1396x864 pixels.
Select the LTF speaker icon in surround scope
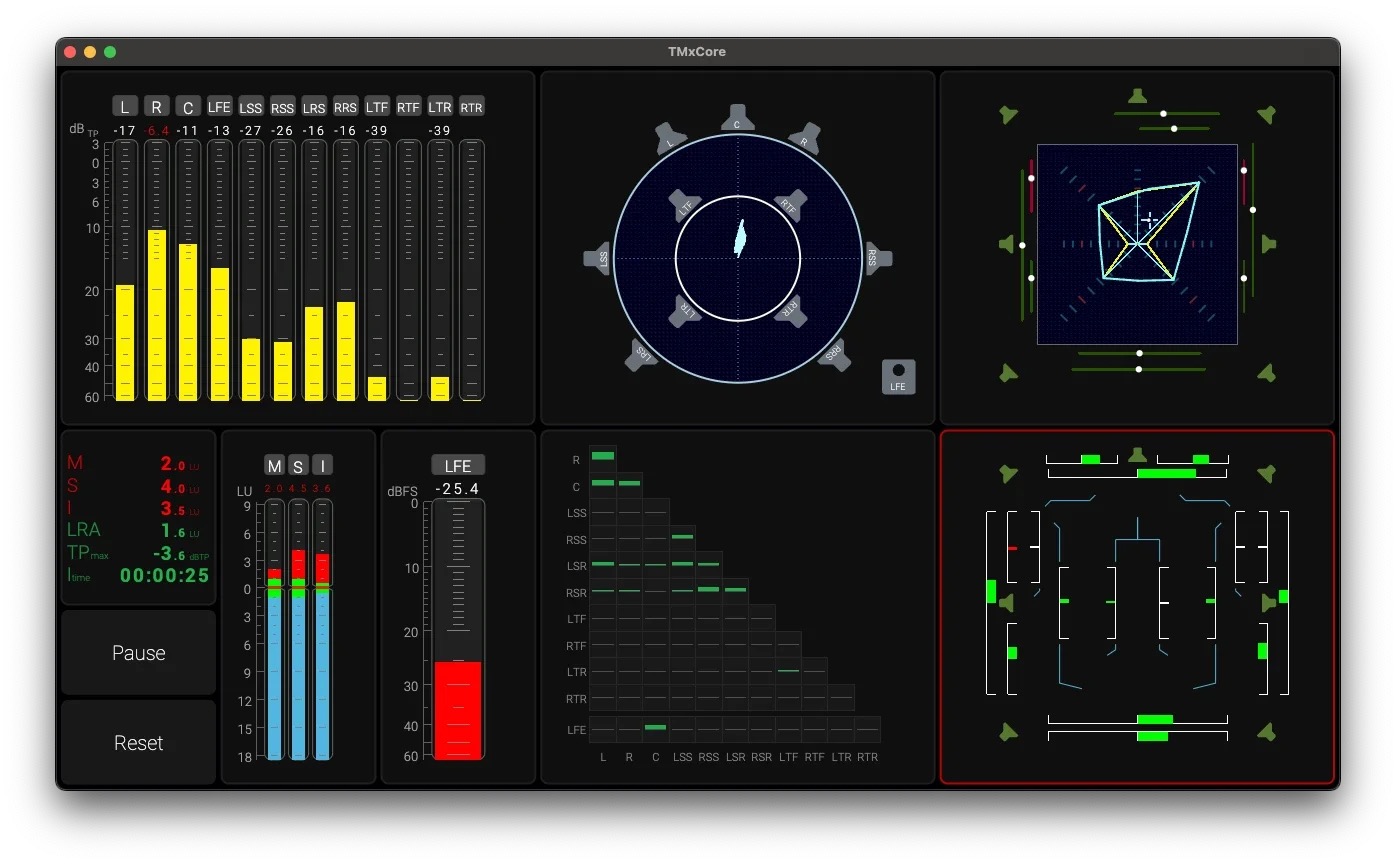coord(686,206)
